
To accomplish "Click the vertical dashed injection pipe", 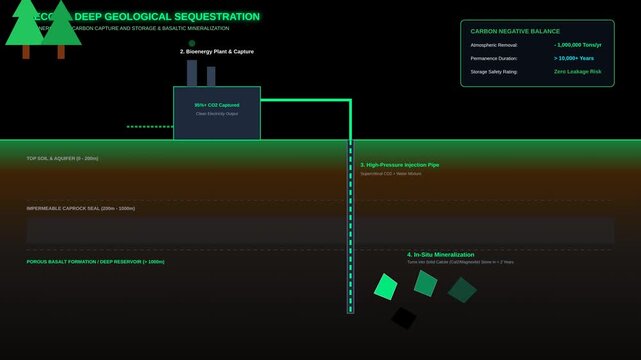I will click(350, 227).
